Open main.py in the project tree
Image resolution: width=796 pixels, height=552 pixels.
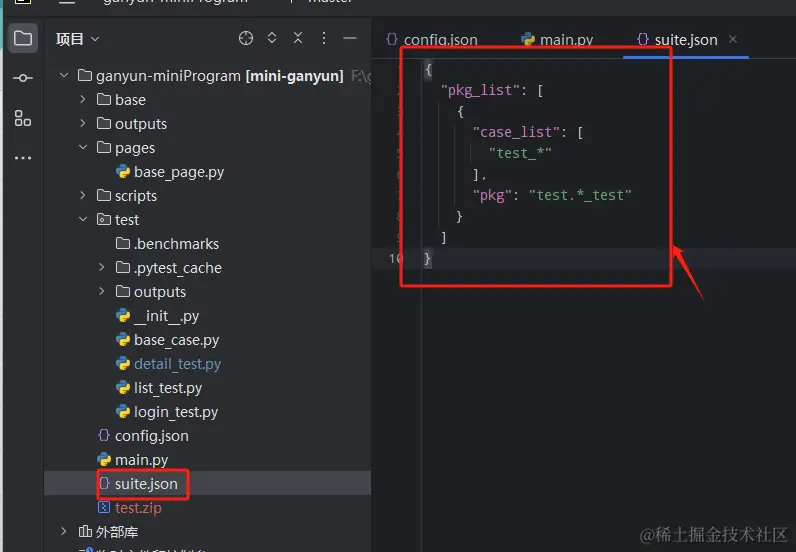pos(132,460)
